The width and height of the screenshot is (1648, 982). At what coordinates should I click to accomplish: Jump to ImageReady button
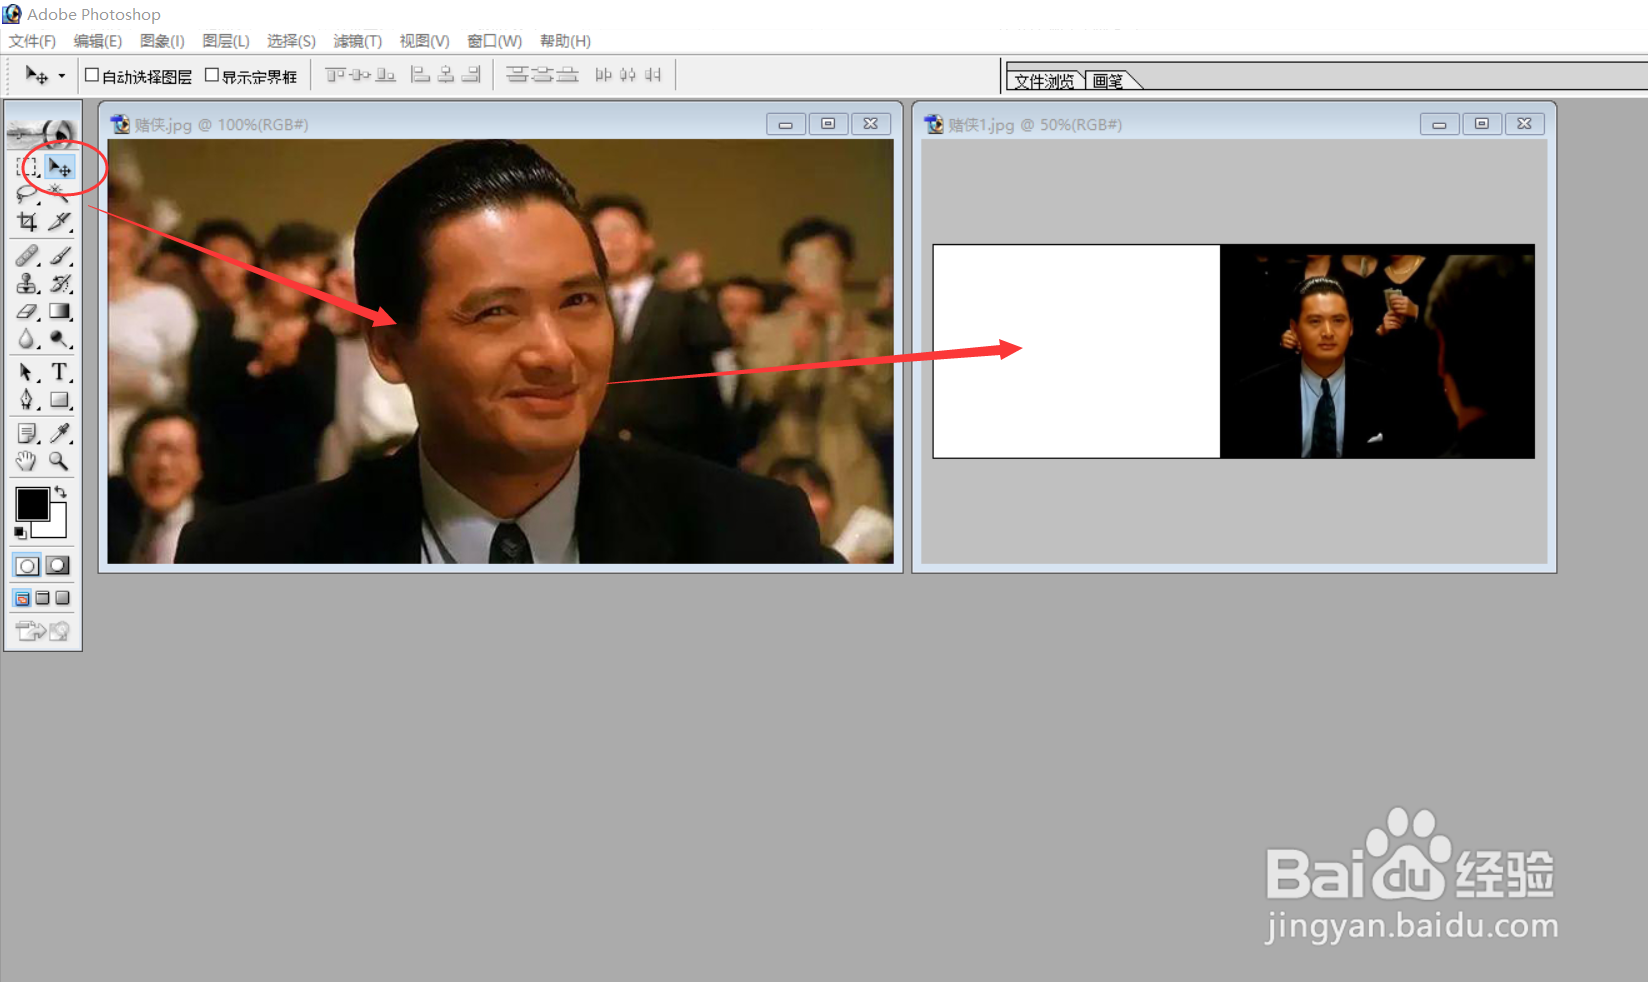pyautogui.click(x=43, y=631)
